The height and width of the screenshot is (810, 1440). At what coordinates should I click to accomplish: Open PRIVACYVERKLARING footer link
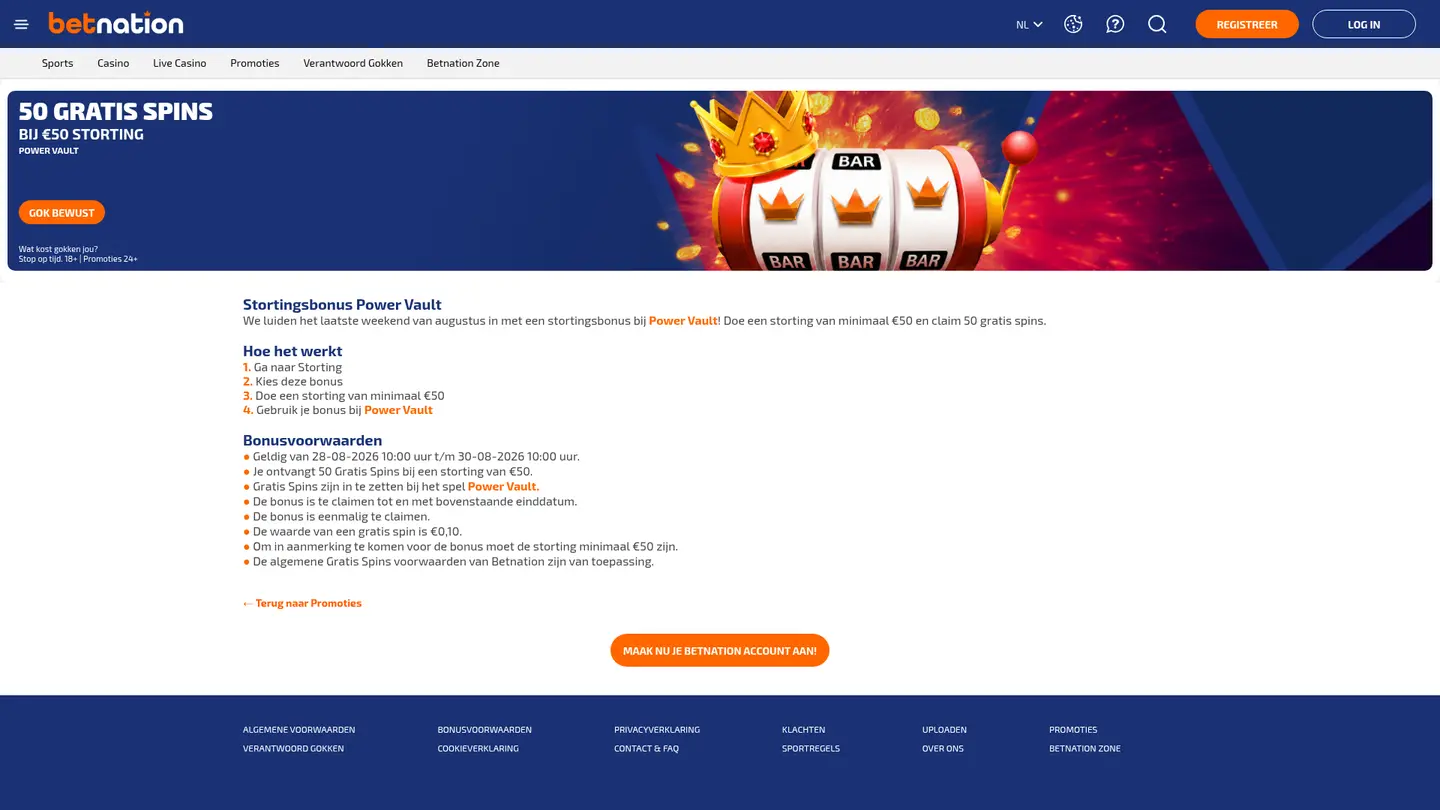(657, 730)
